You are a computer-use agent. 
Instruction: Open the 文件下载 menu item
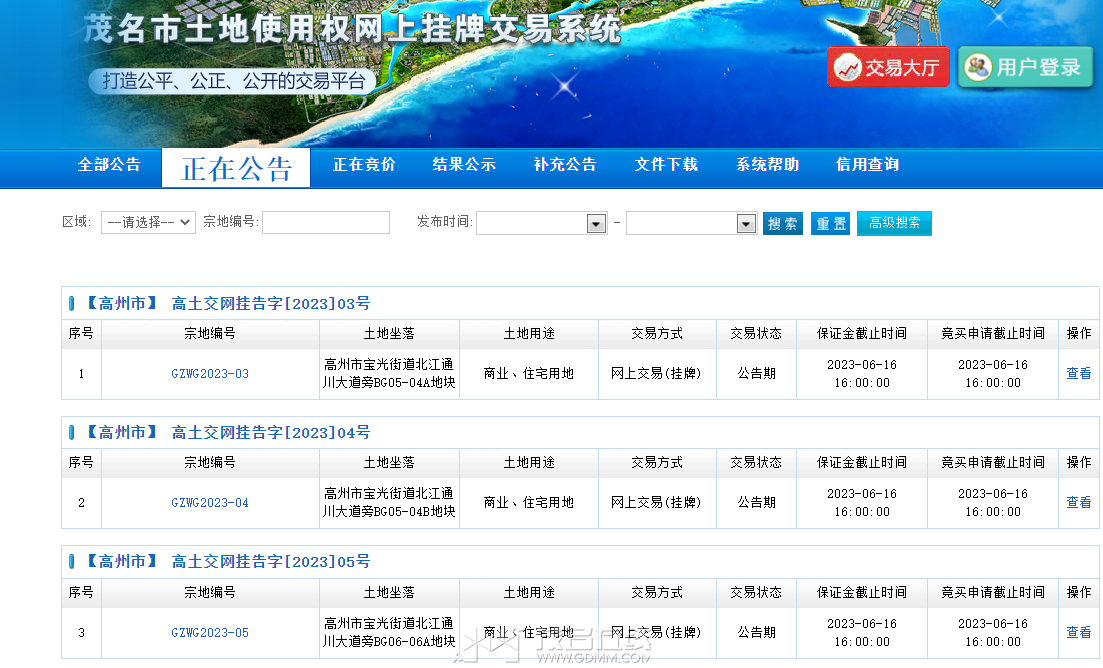point(666,165)
